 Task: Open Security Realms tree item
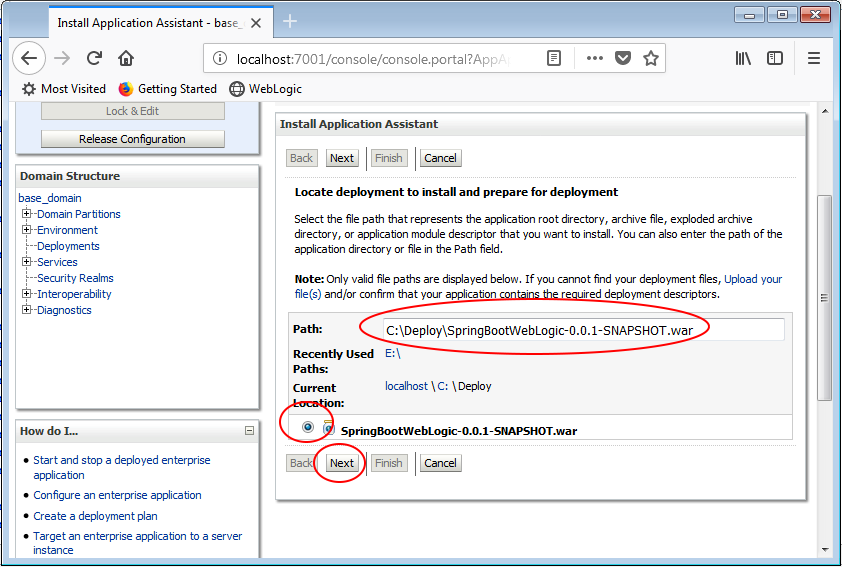75,278
